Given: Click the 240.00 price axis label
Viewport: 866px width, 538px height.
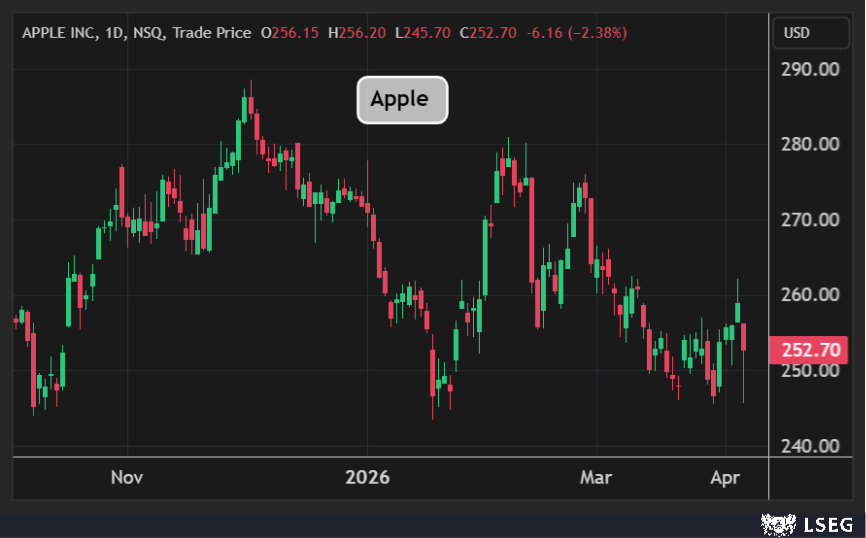Looking at the screenshot, I should point(809,446).
